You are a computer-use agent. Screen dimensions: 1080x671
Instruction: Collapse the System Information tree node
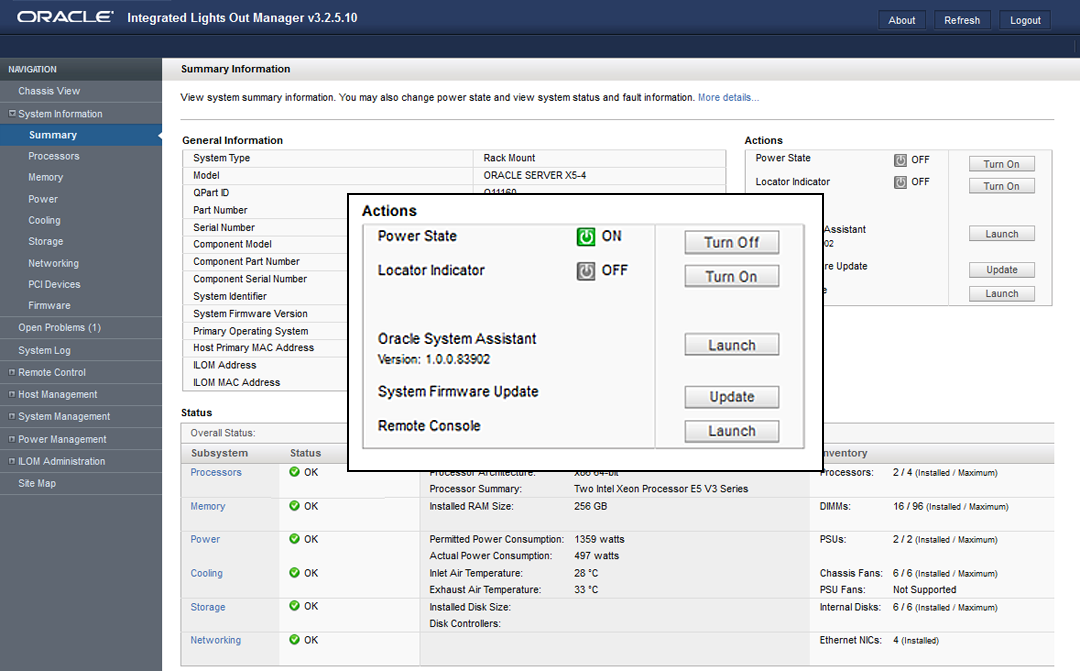coord(12,113)
